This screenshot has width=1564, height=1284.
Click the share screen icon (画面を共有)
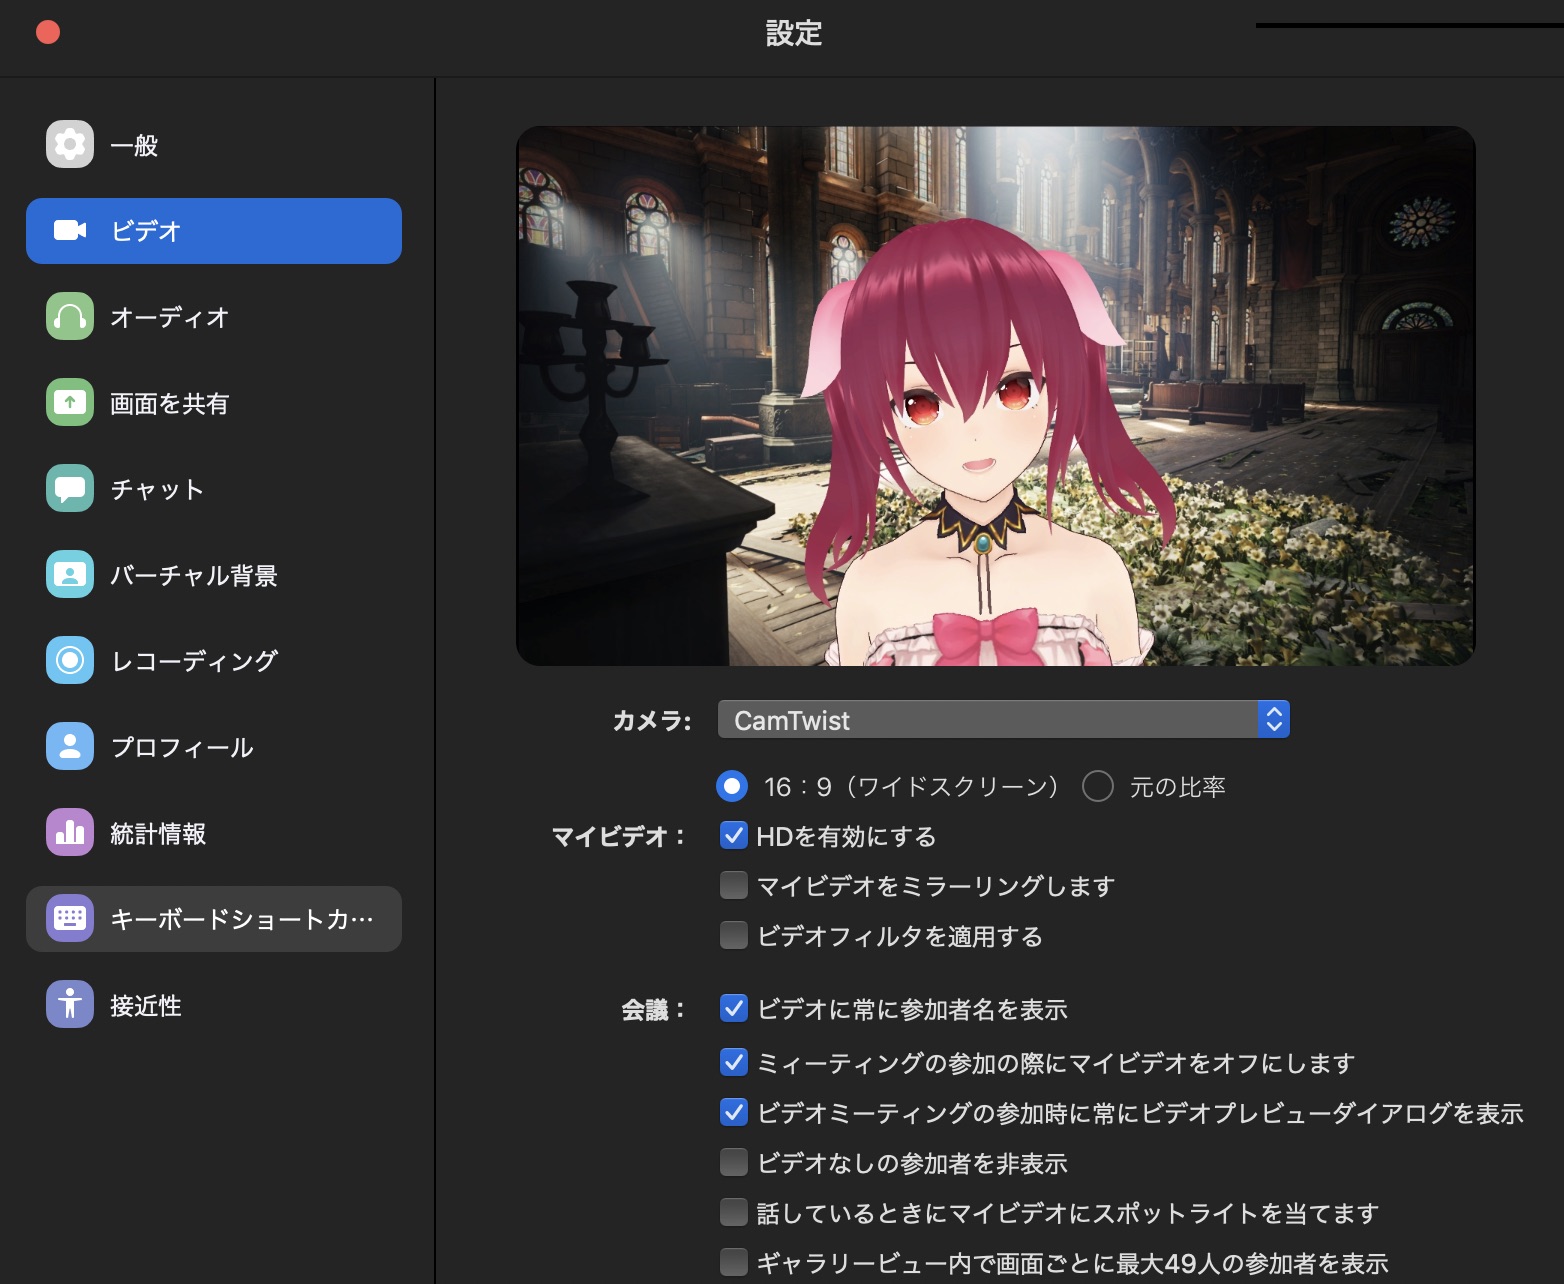click(70, 403)
